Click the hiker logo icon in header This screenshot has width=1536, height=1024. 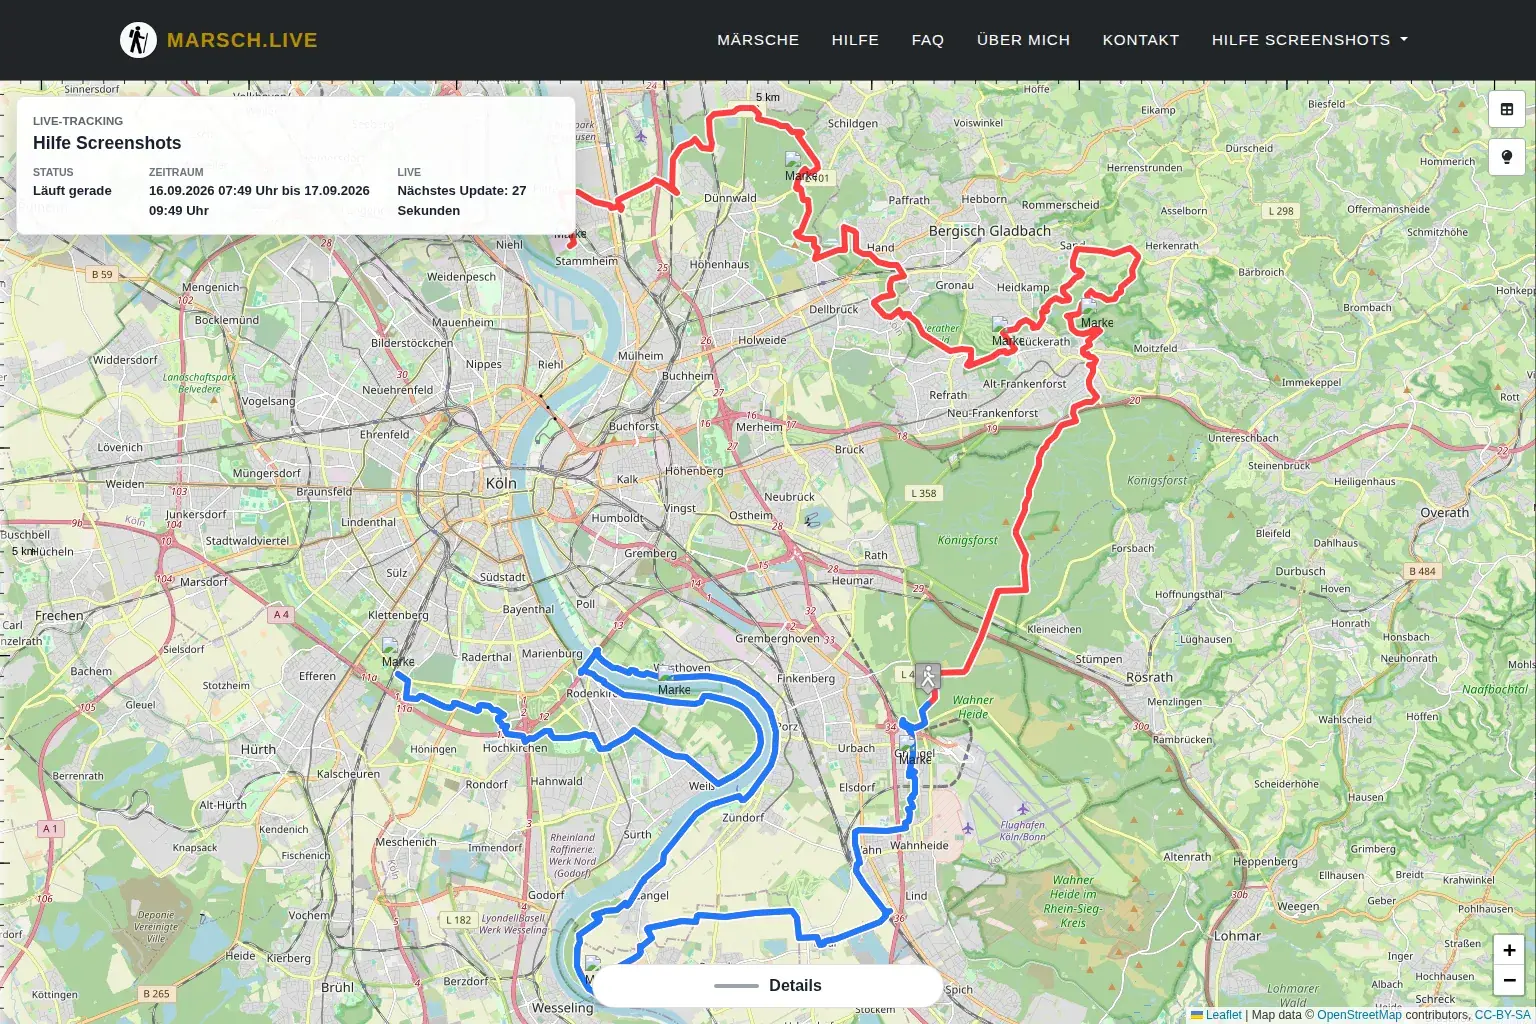[138, 40]
